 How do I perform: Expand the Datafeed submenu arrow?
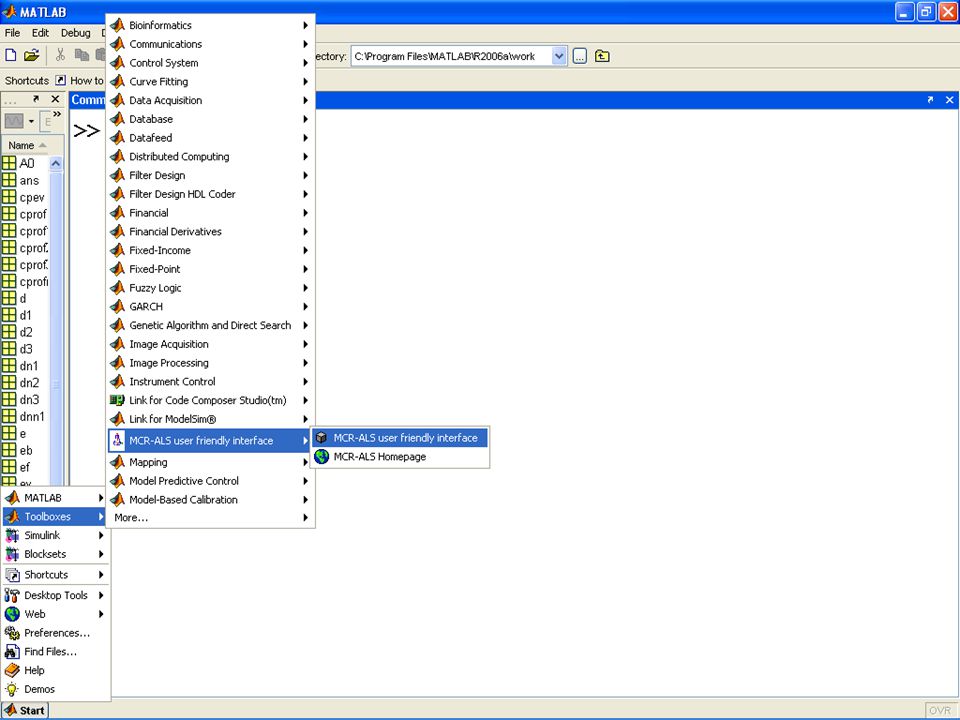pyautogui.click(x=305, y=138)
